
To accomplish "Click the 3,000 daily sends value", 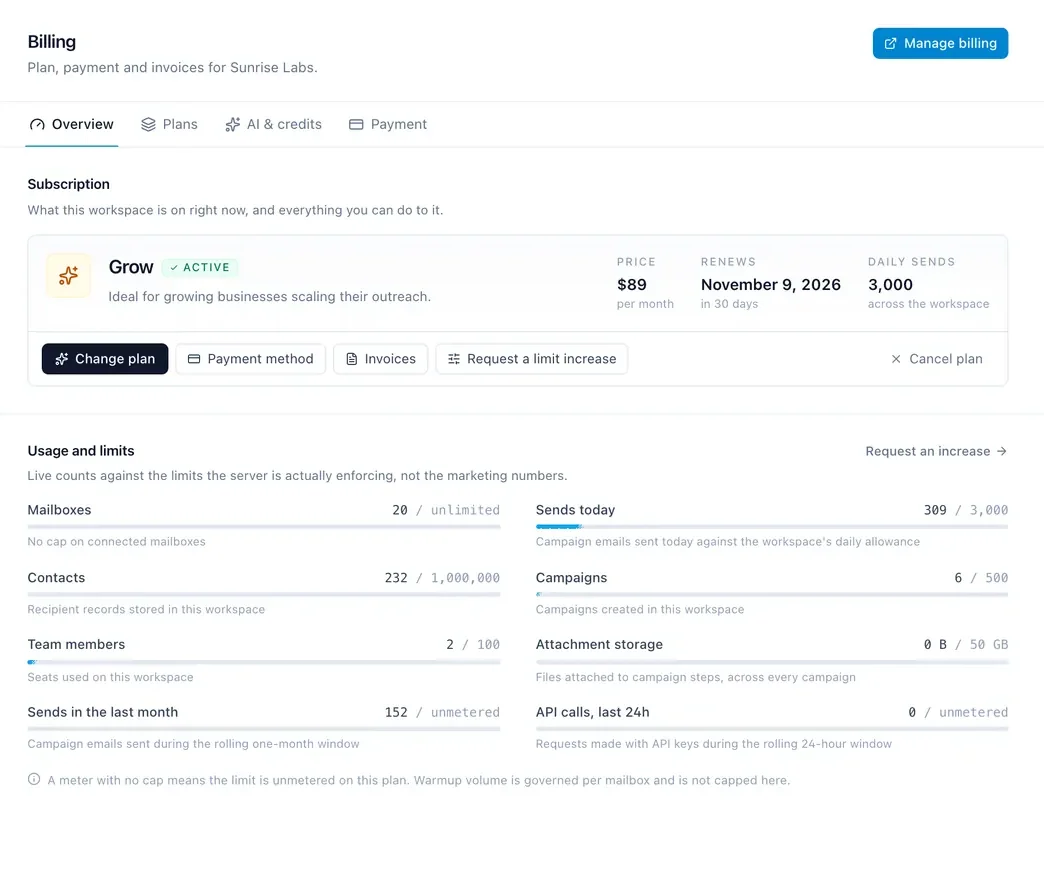I will 890,285.
